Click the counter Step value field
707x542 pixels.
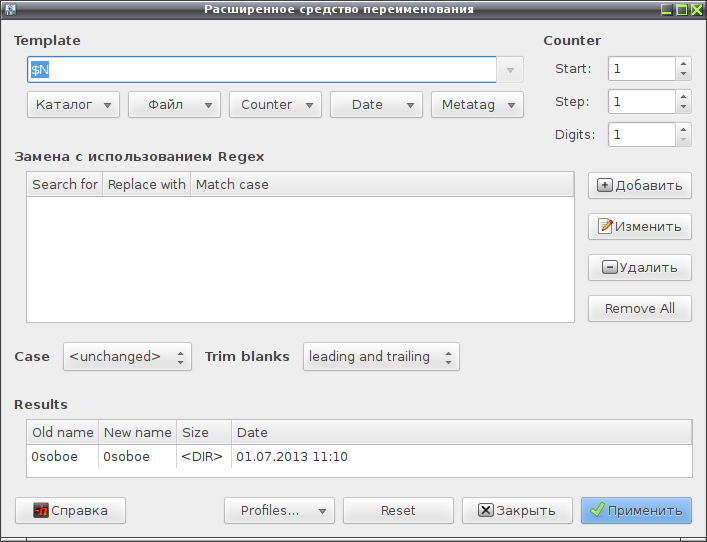pyautogui.click(x=642, y=101)
